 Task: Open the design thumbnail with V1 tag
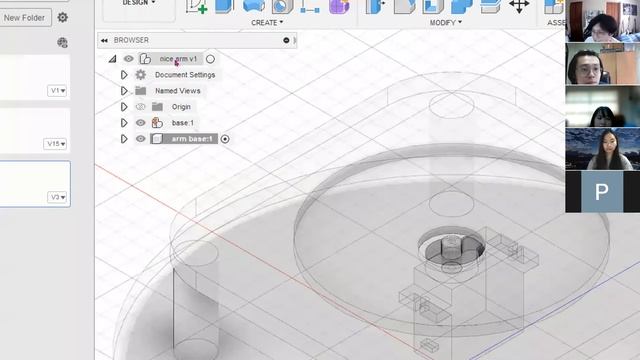[x=35, y=78]
